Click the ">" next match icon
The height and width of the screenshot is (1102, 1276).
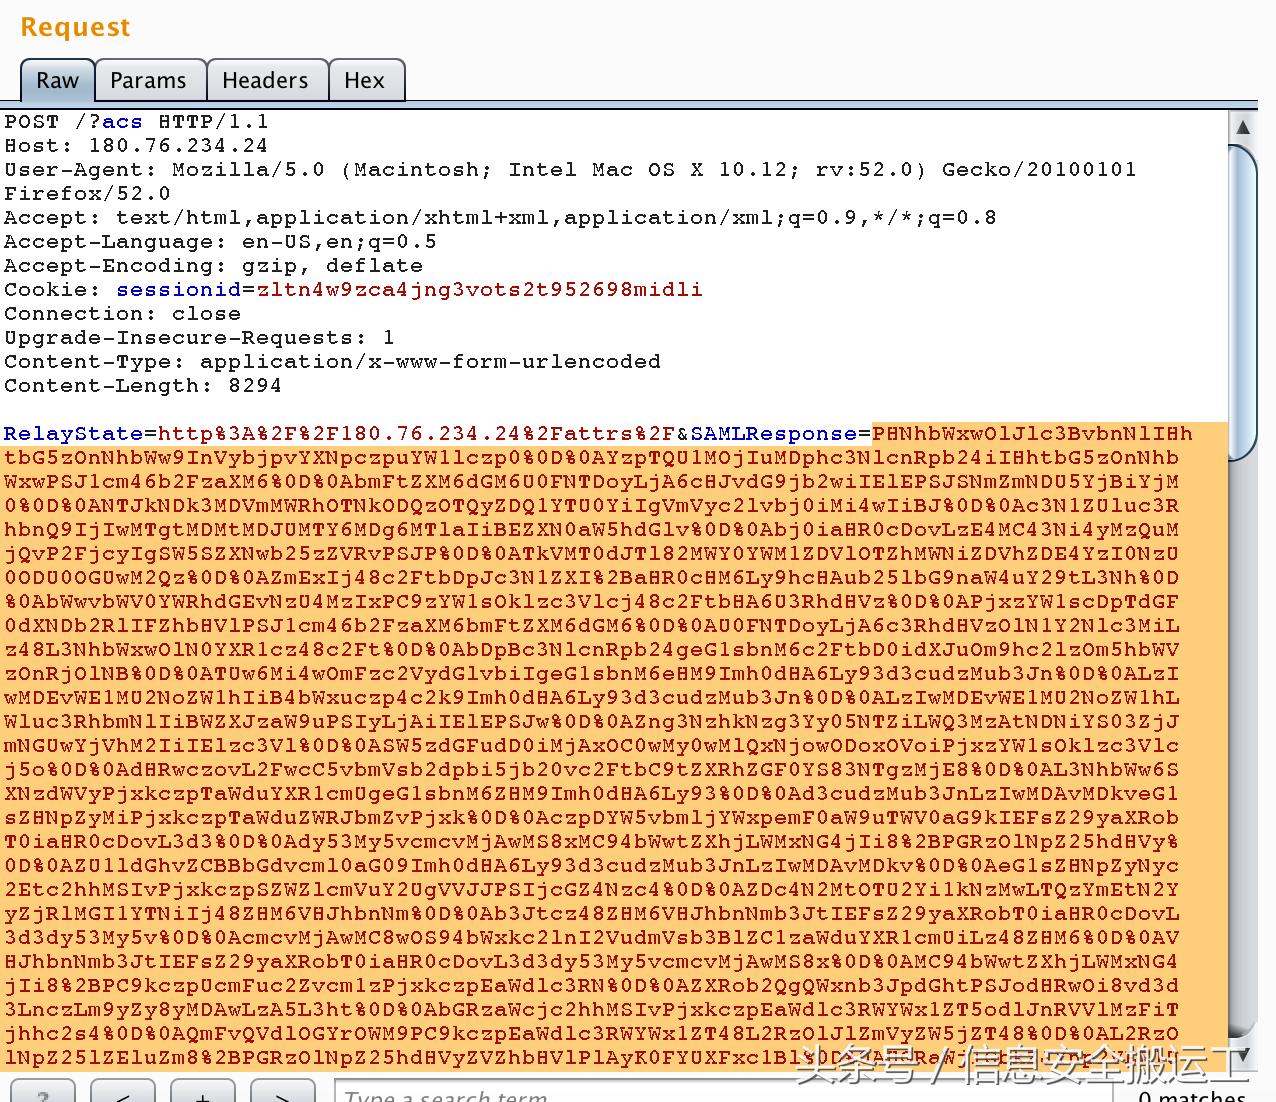click(282, 1095)
